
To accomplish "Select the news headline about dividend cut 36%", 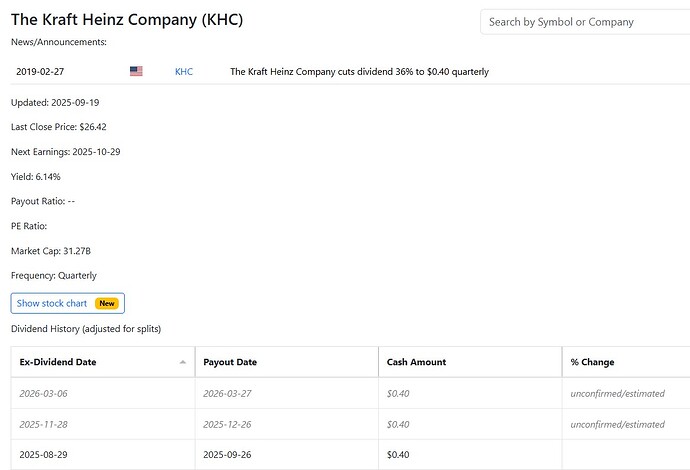I will pos(360,72).
